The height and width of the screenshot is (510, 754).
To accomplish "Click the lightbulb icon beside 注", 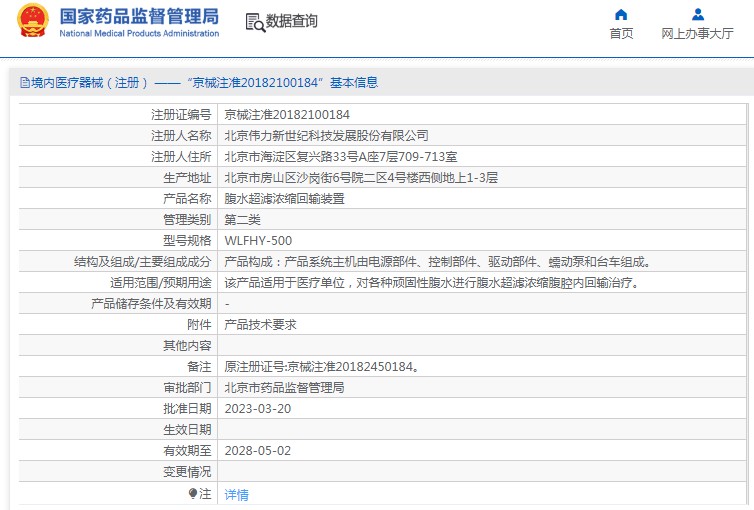I will click(x=193, y=494).
